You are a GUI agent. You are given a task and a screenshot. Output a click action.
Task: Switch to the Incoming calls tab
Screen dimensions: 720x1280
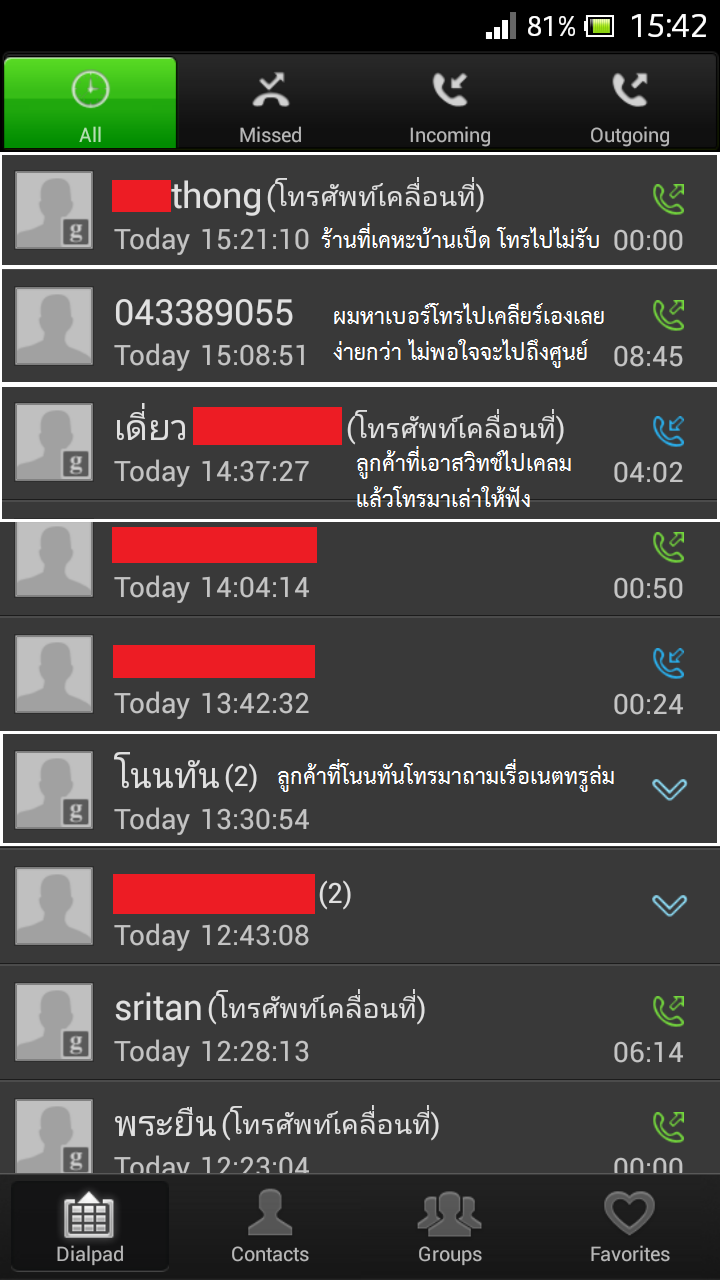pos(450,104)
